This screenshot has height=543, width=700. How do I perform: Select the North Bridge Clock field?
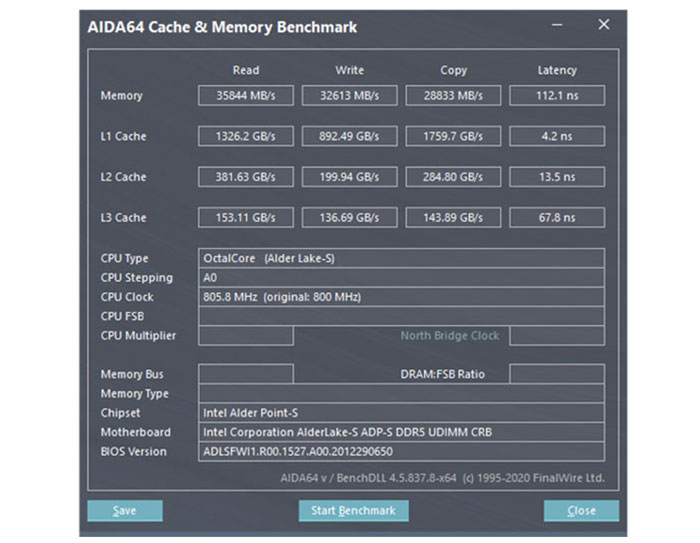pyautogui.click(x=556, y=336)
